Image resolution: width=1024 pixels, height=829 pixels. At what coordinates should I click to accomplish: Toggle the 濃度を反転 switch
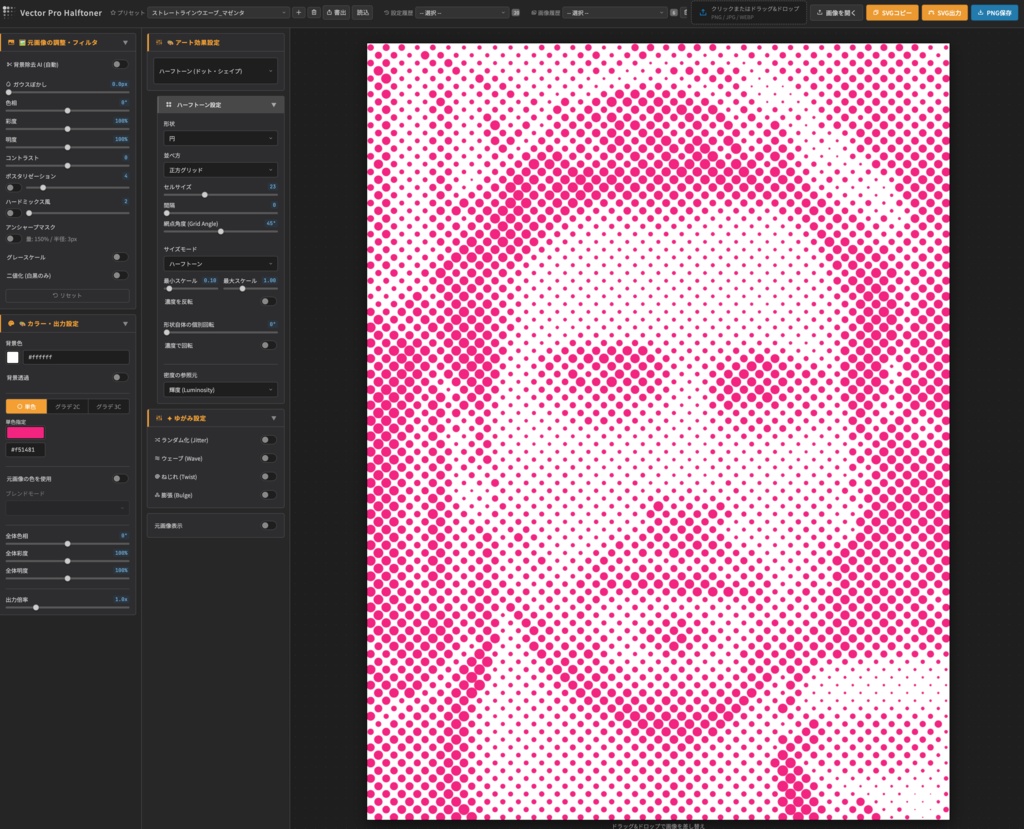(x=268, y=301)
